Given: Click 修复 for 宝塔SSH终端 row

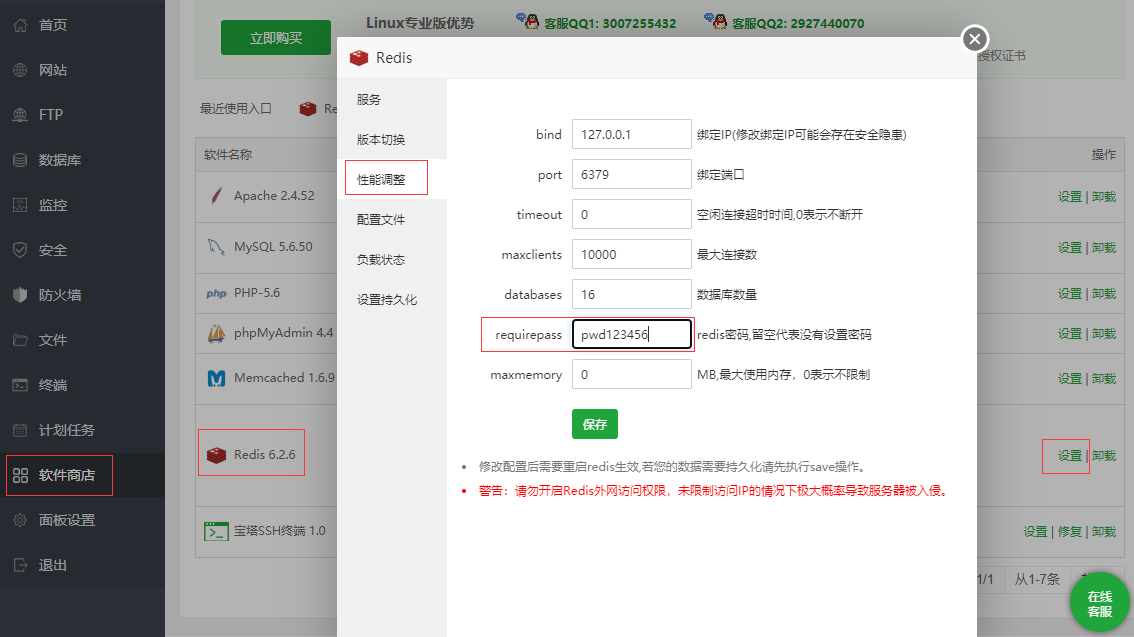Looking at the screenshot, I should pos(1070,532).
